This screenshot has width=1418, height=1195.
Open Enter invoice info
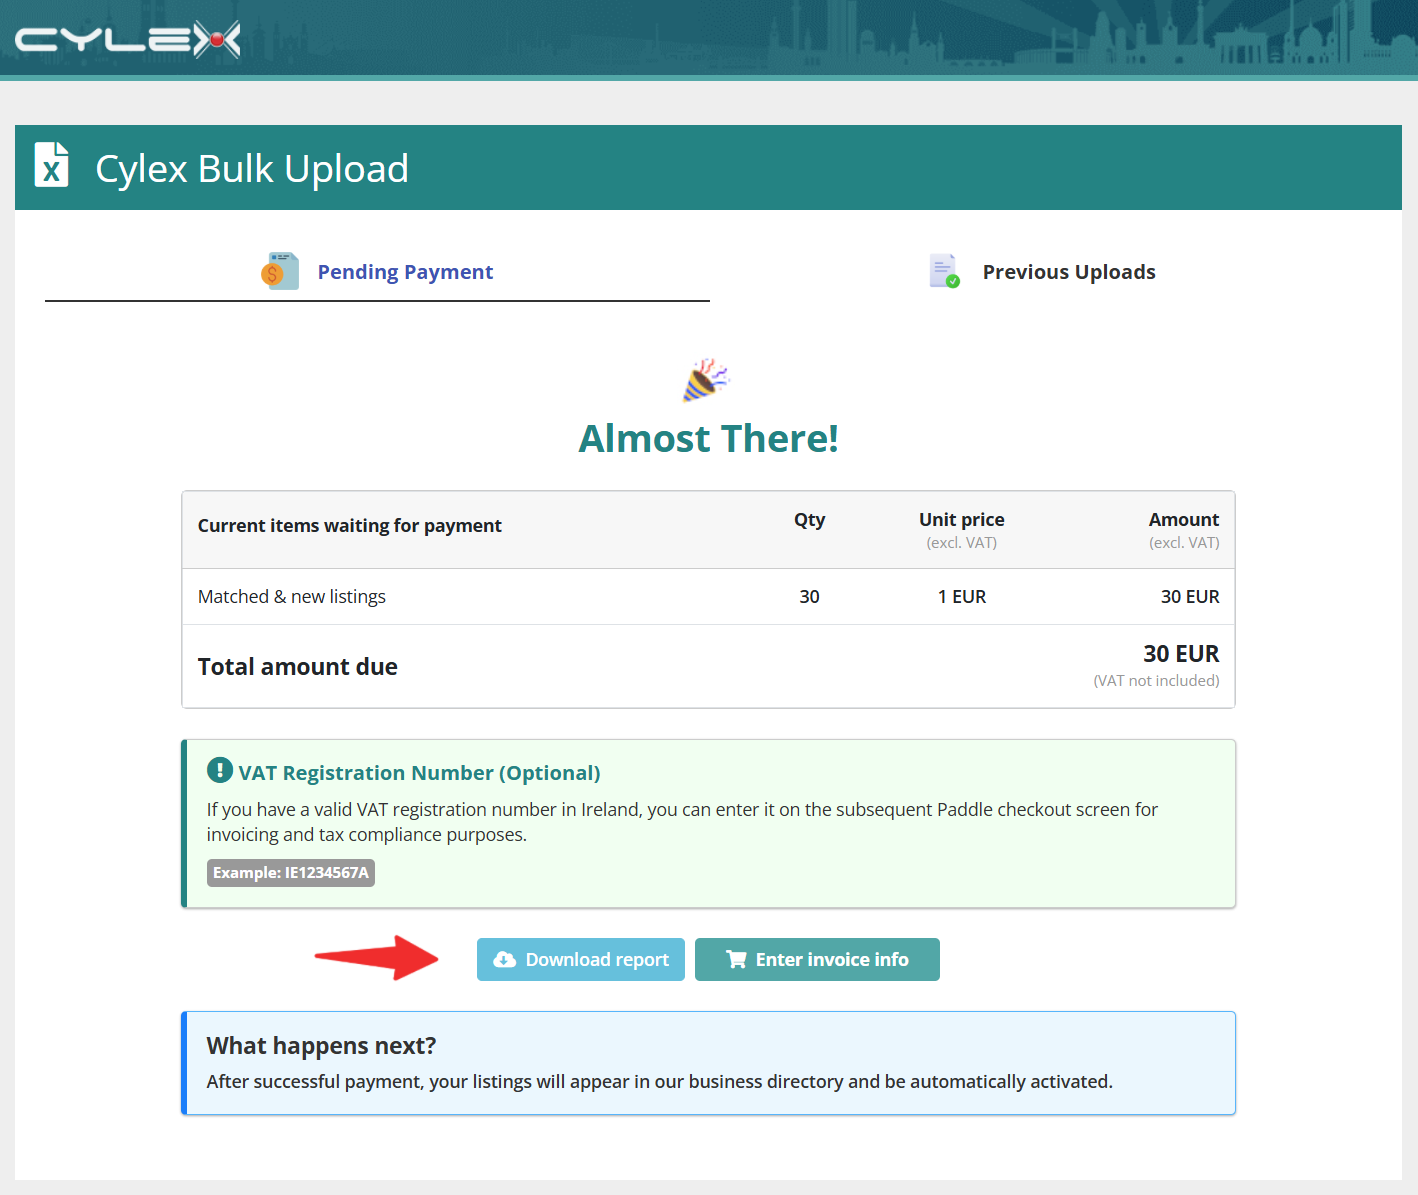click(817, 959)
